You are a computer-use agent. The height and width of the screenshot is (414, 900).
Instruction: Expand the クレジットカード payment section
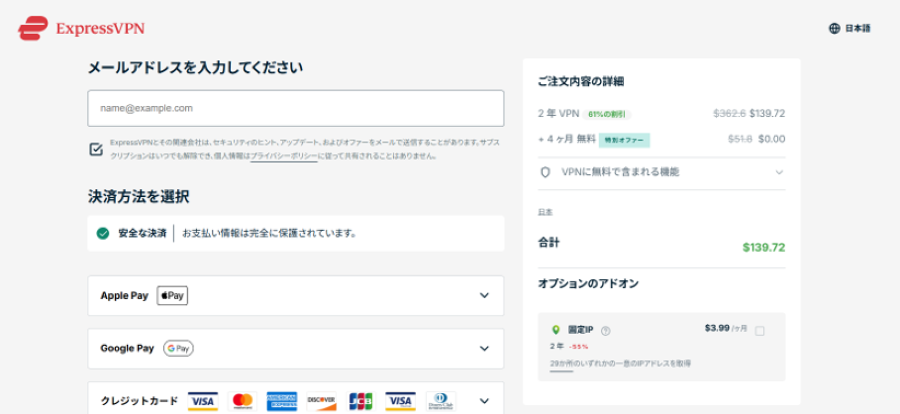pos(484,401)
